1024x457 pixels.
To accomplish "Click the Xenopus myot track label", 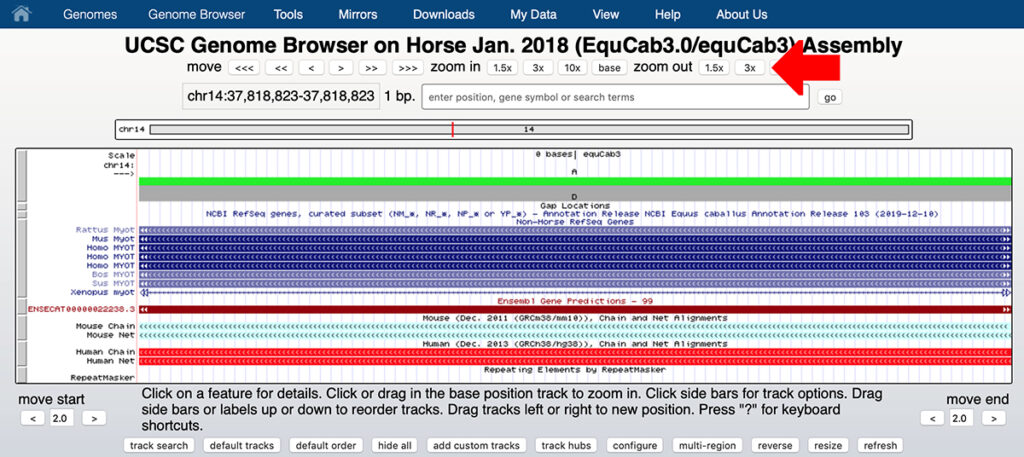I will (103, 292).
